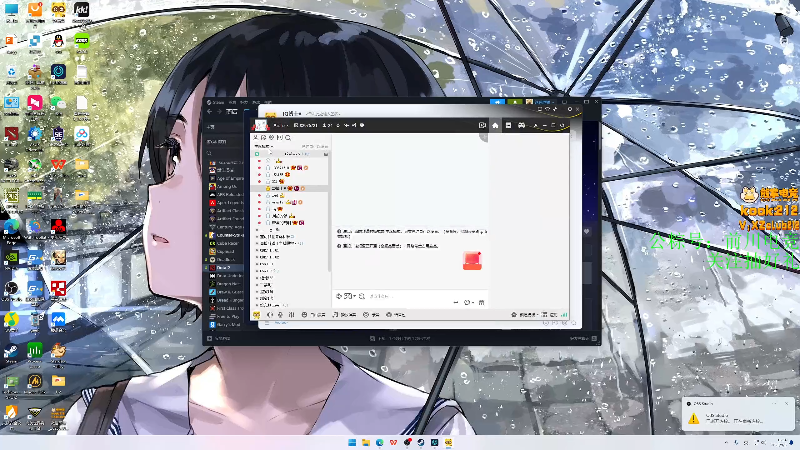Go forward in the Steam window
The width and height of the screenshot is (800, 450).
(219, 111)
